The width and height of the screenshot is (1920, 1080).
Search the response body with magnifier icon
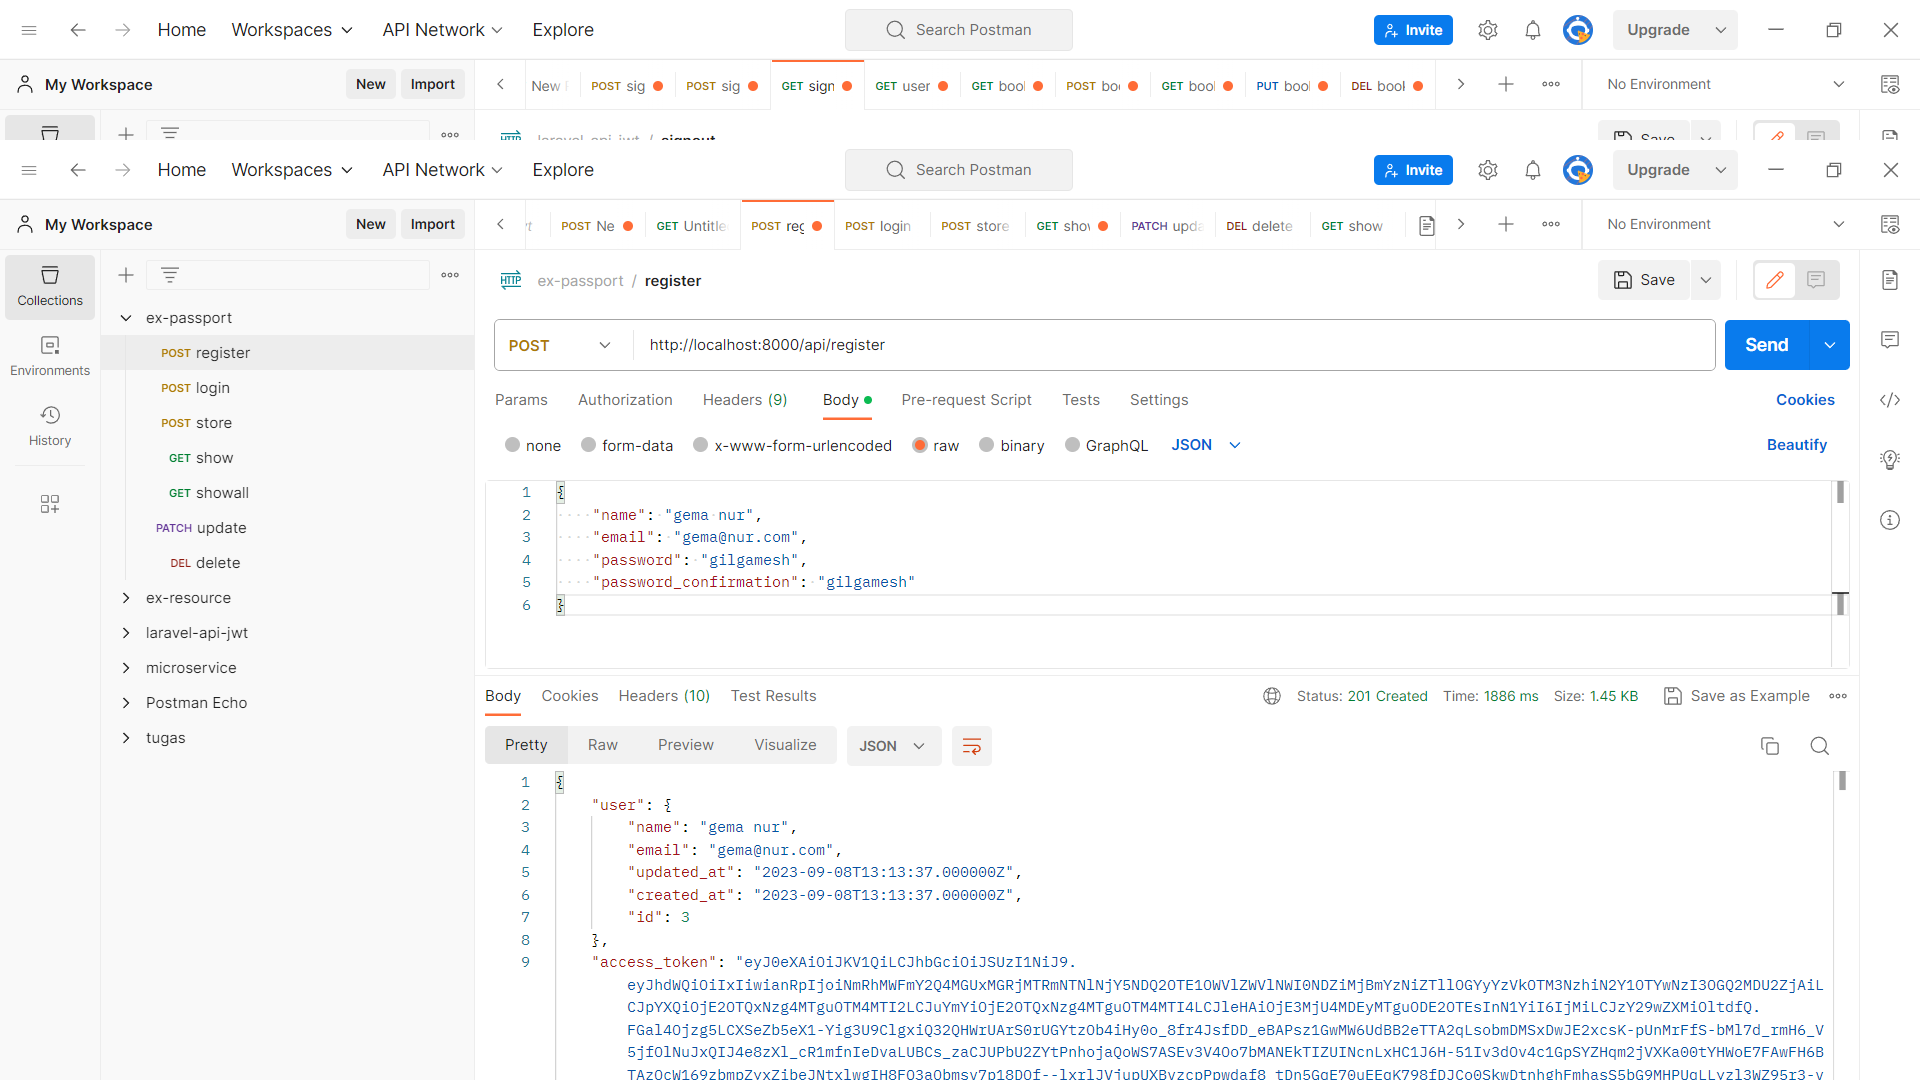(1819, 746)
